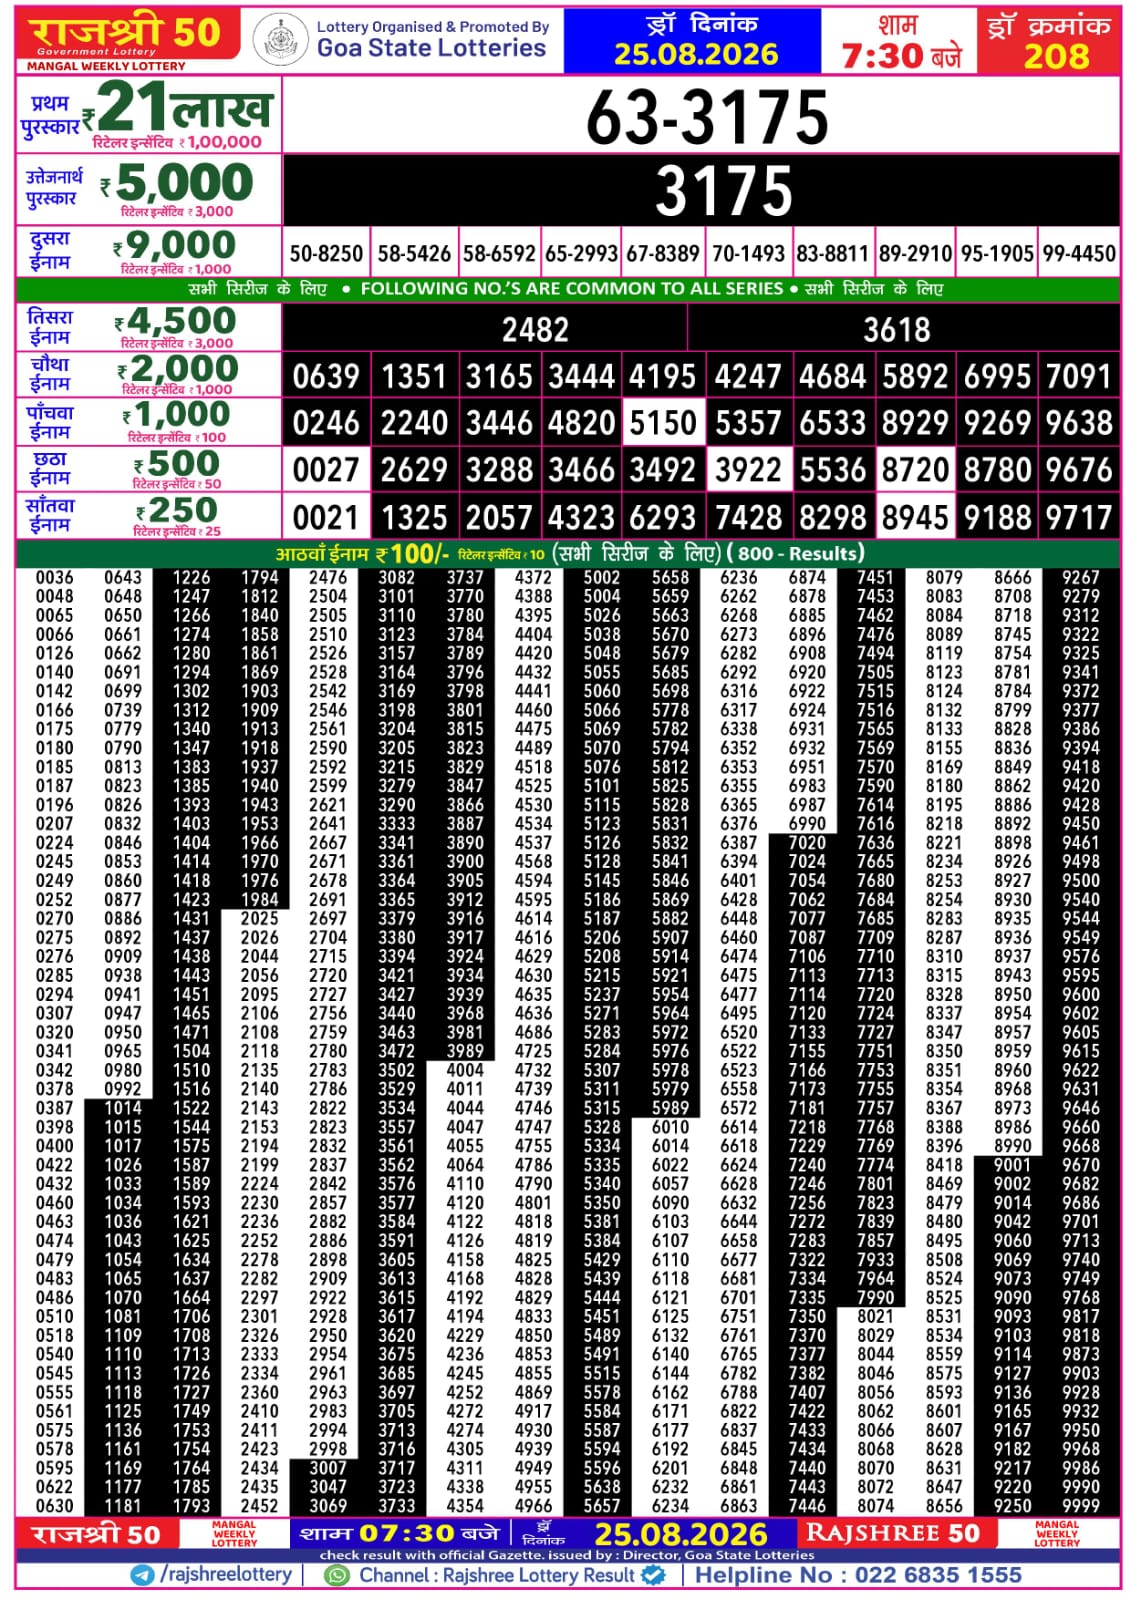Click second prize number 95-1905
Screen dimensions: 1131x1599
[x=997, y=254]
